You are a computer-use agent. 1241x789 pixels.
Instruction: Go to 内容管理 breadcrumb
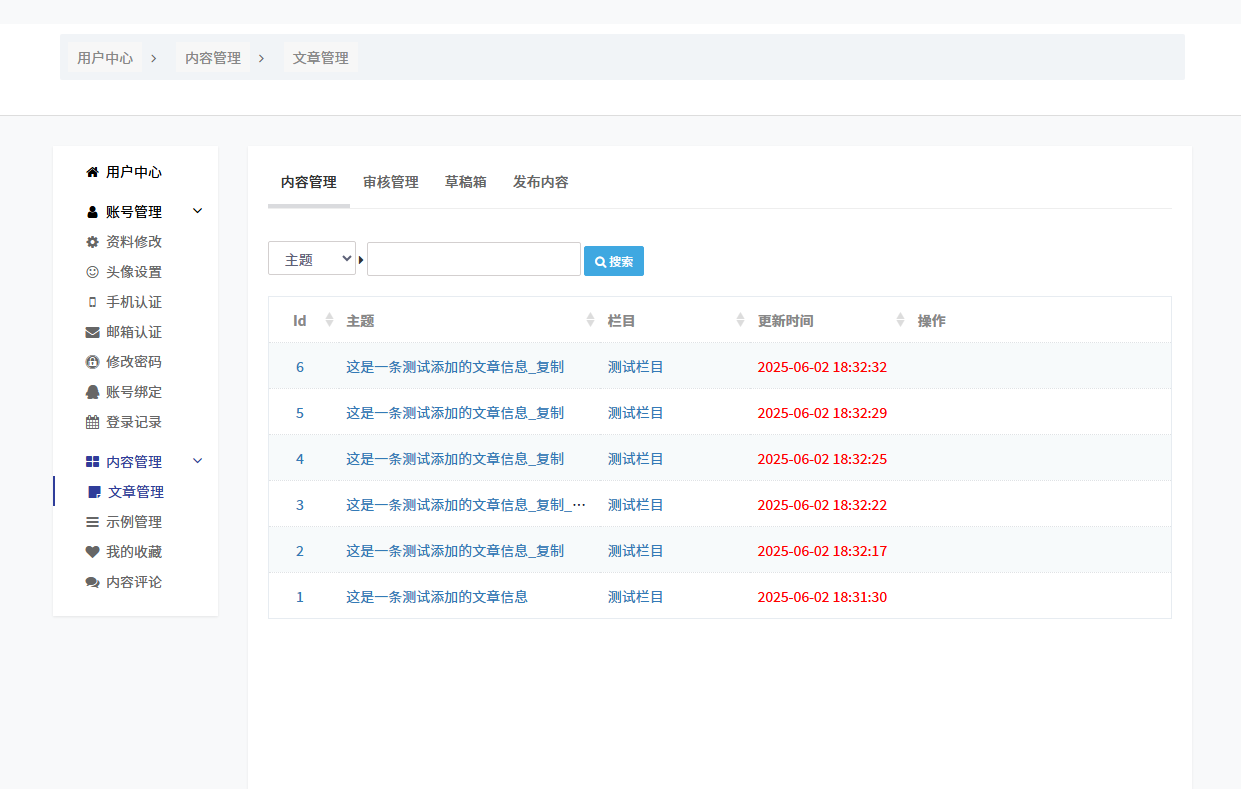(x=213, y=58)
